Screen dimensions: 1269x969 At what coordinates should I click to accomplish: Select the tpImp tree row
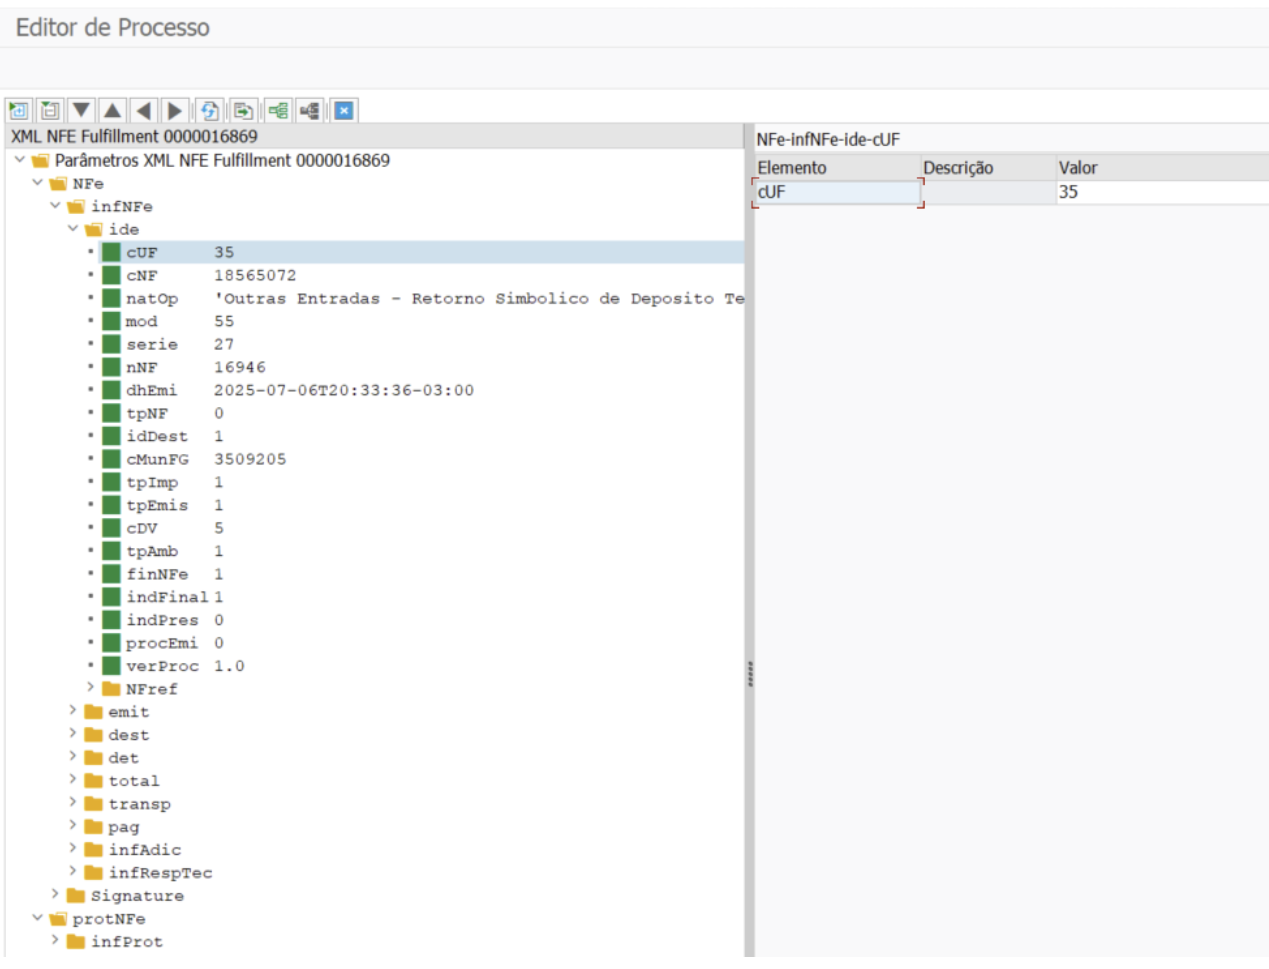[x=375, y=482]
